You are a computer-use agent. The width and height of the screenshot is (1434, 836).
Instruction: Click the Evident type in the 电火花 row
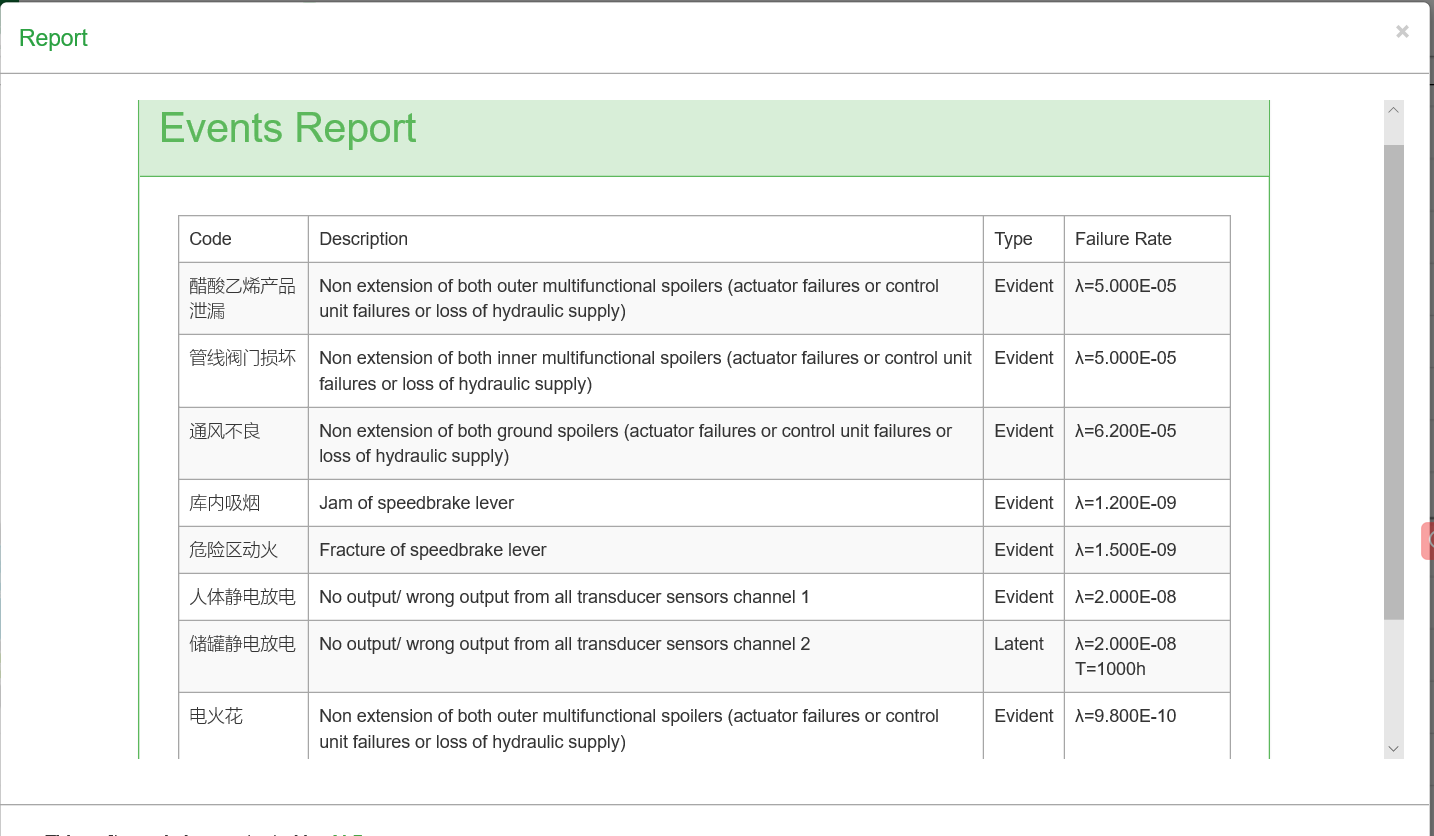tap(1024, 716)
